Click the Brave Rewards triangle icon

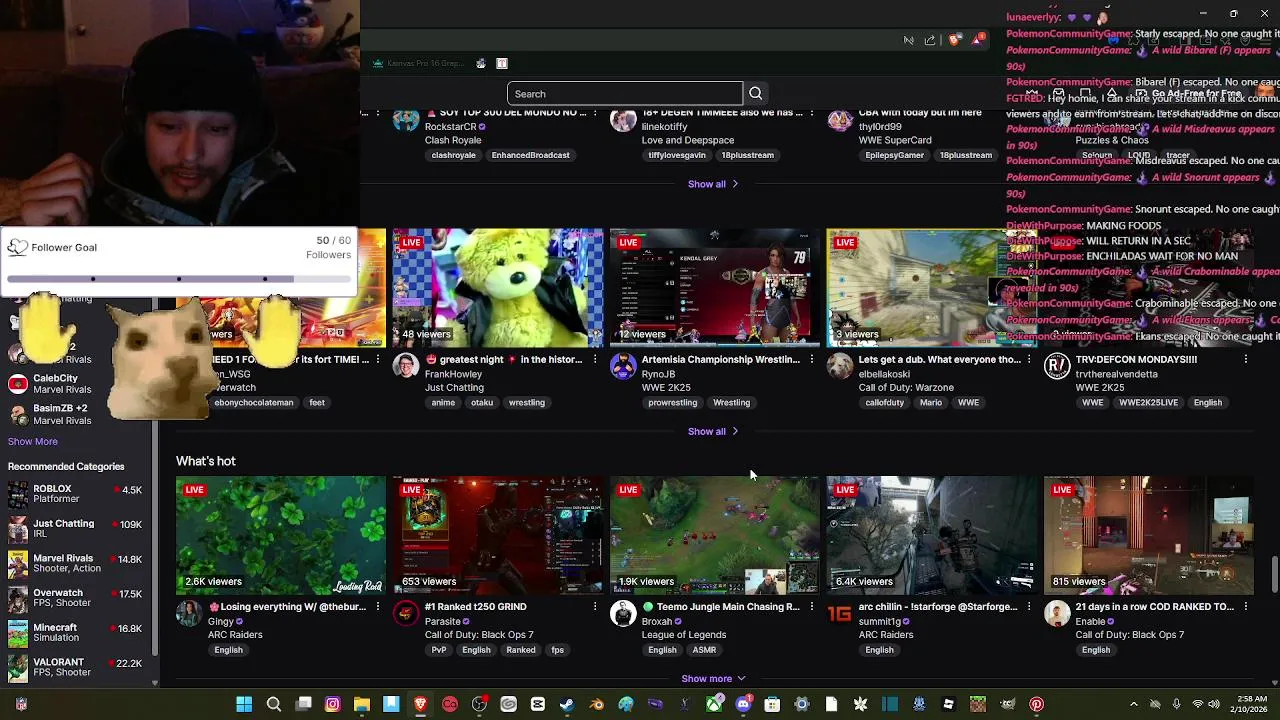[x=978, y=40]
